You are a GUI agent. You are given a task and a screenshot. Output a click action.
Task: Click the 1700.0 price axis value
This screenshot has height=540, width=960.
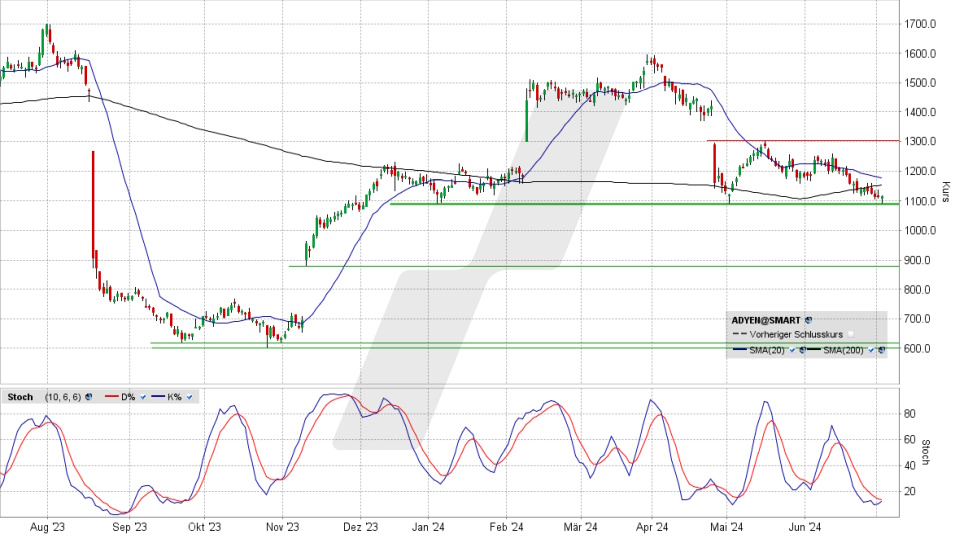point(920,24)
